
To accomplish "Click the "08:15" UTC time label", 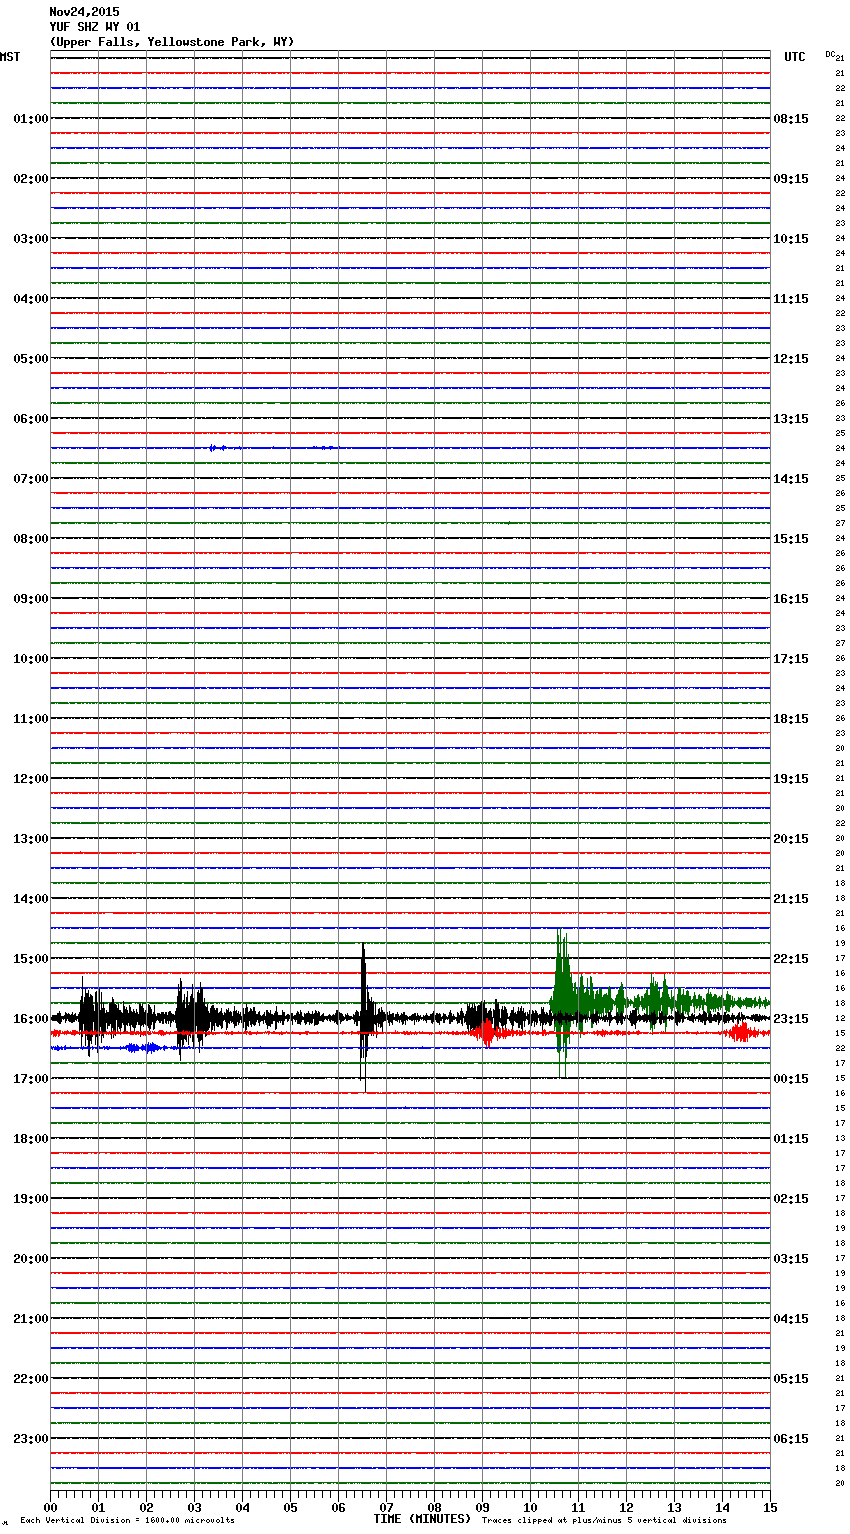I will coord(791,119).
